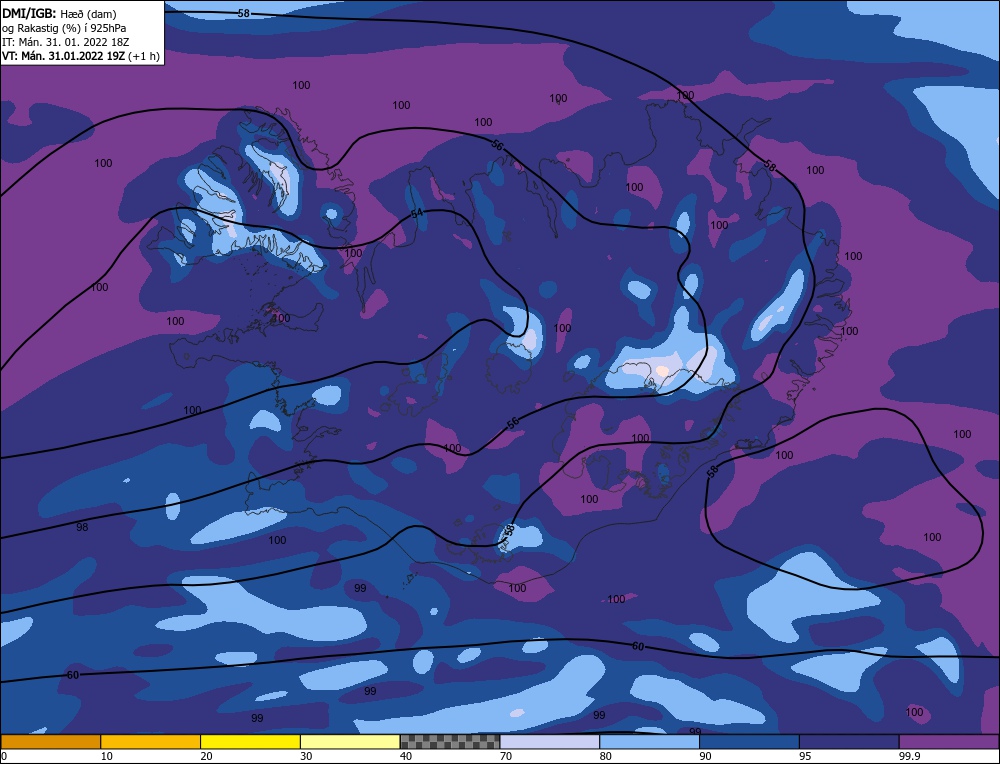1000x764 pixels.
Task: Click the "99.9" legend tick label
Action: tap(909, 756)
